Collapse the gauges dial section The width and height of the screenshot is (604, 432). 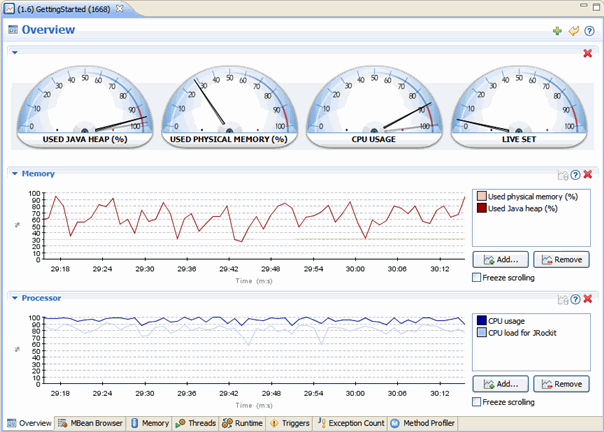15,50
